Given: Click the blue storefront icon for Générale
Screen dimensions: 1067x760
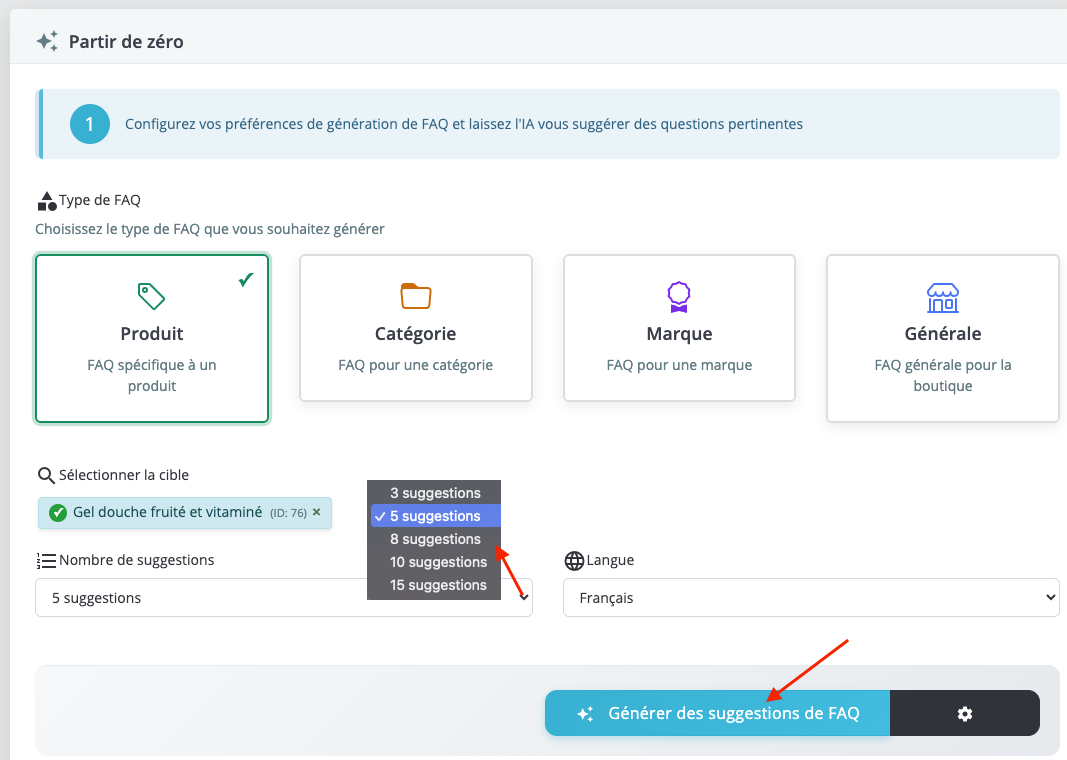Looking at the screenshot, I should pyautogui.click(x=942, y=297).
